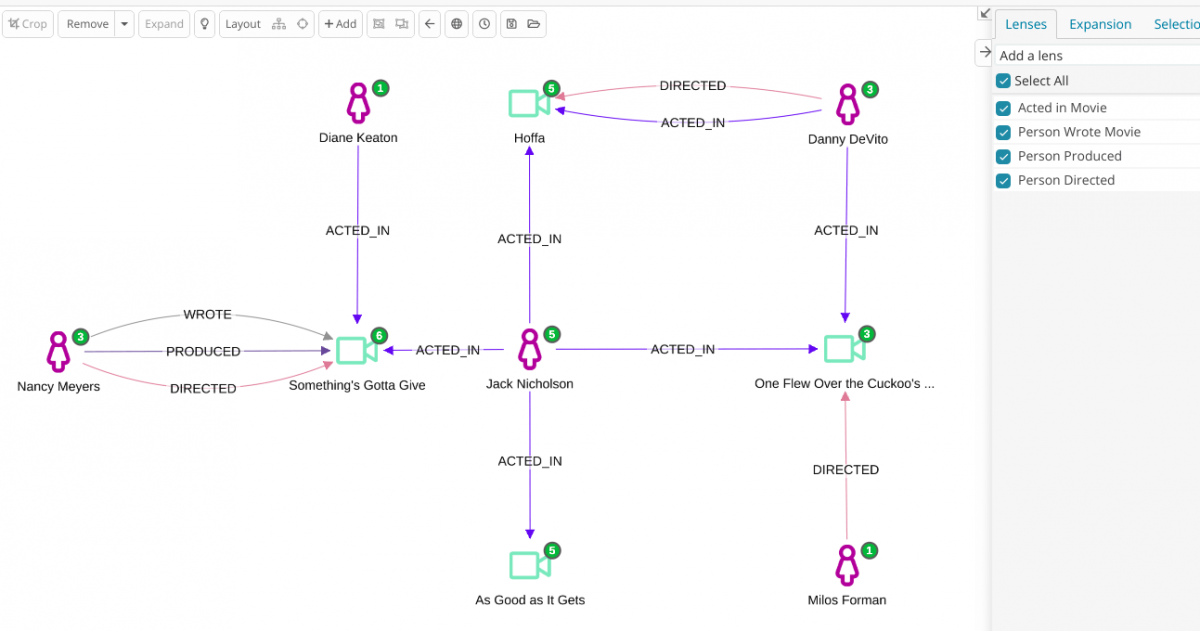Screen dimensions: 1200x631
Task: Click the Milos Forman name label
Action: point(847,600)
